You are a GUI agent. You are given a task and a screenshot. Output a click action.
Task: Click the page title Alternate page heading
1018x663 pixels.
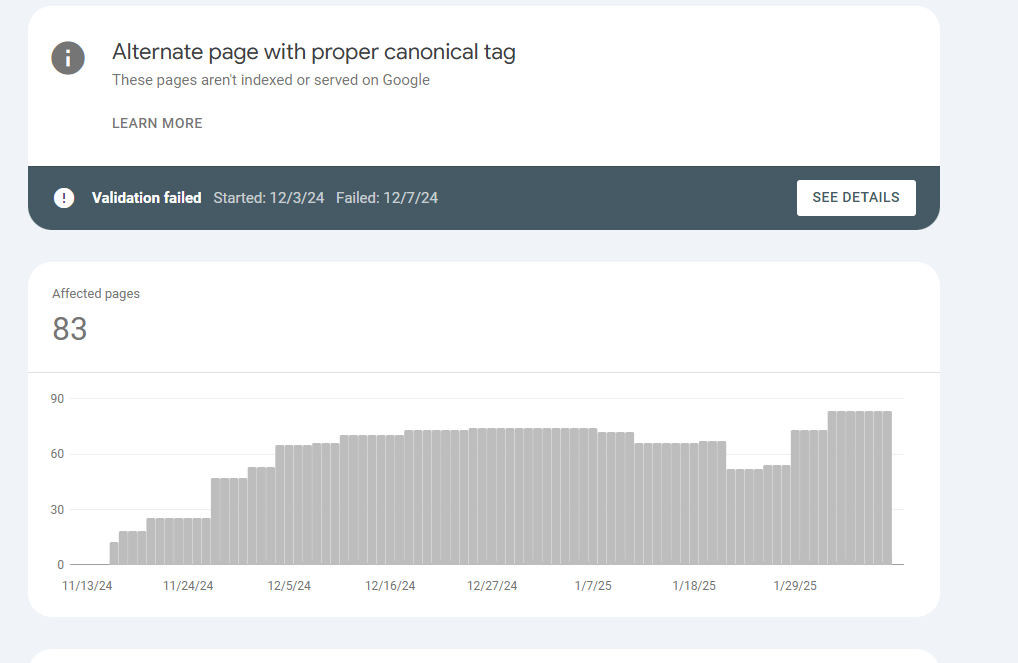(314, 52)
